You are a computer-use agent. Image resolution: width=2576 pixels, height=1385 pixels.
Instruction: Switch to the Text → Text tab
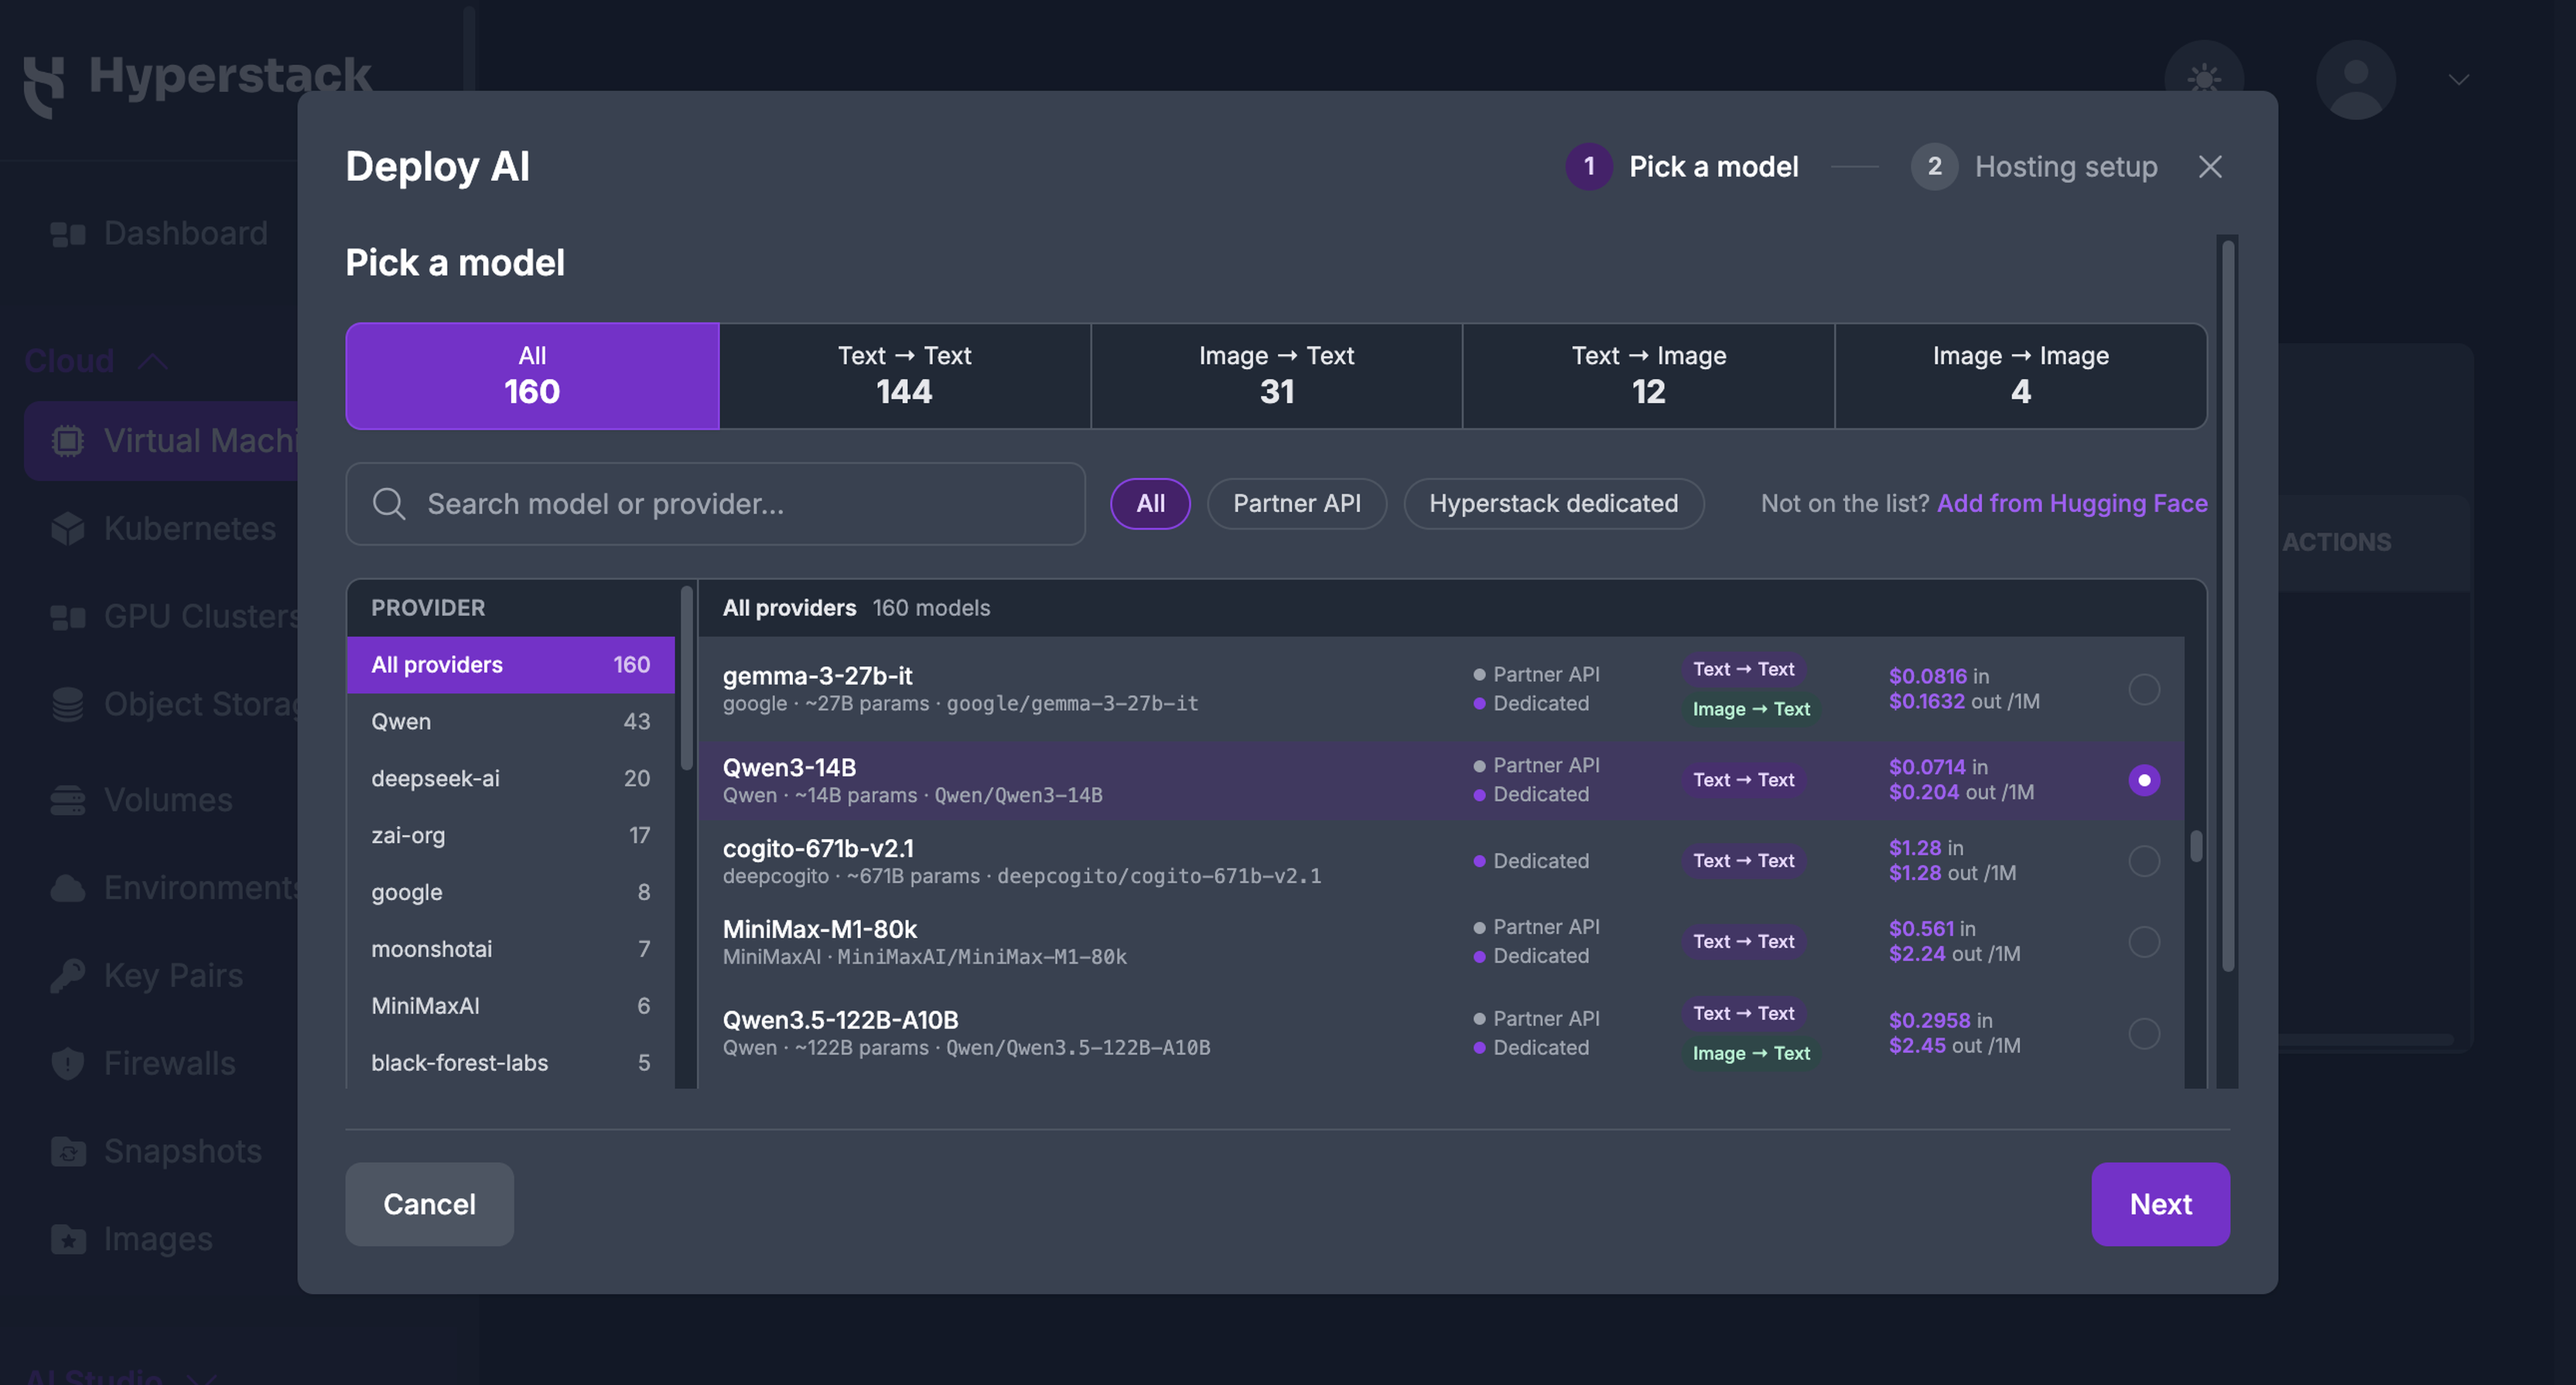point(904,376)
